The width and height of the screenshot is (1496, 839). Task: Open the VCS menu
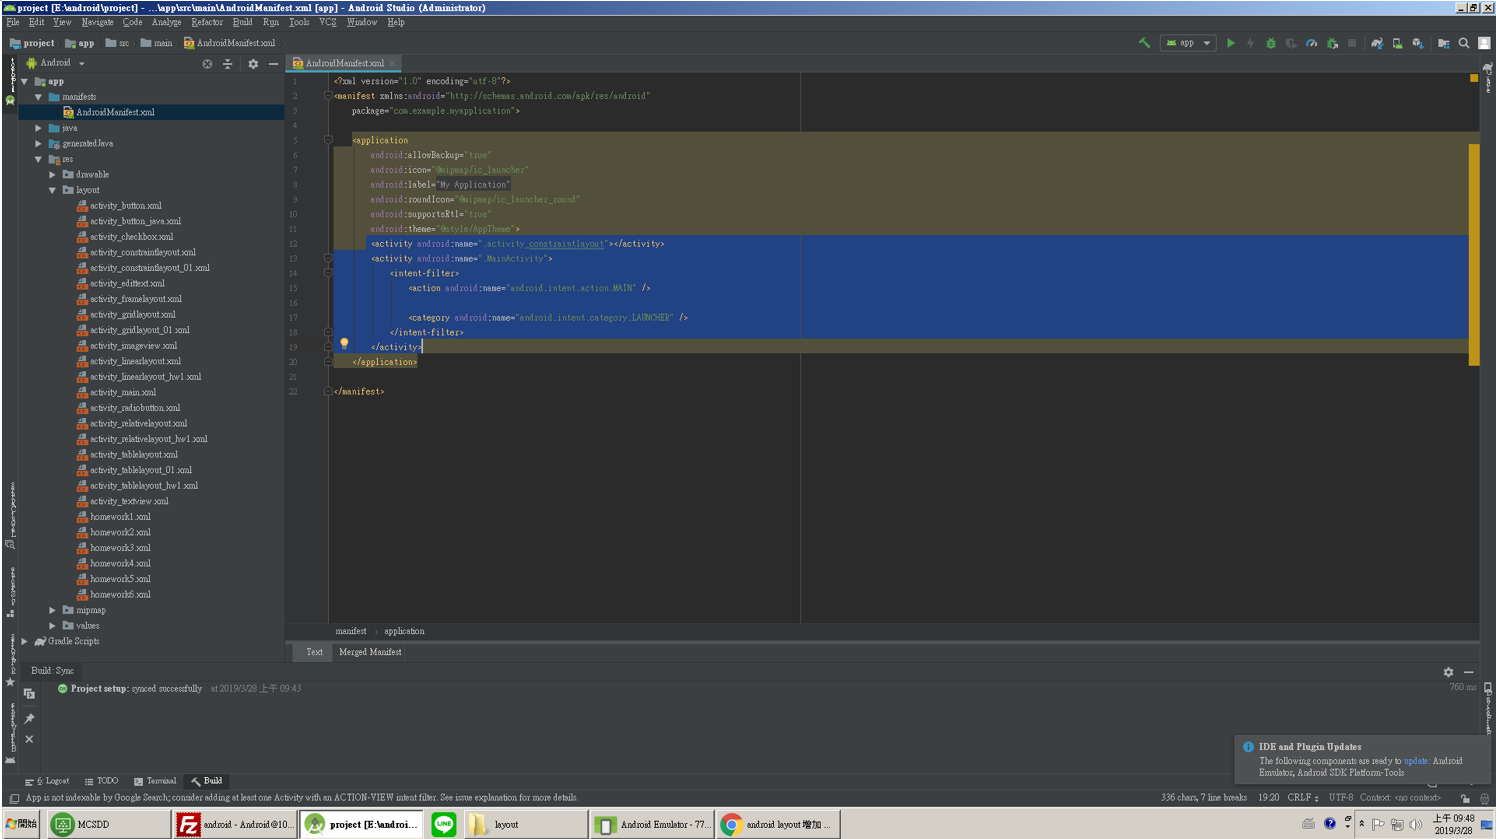point(327,22)
